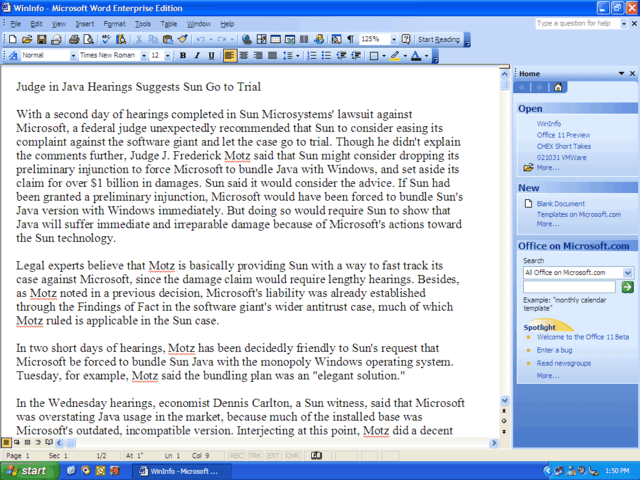Expand the Home task pane menu arrow
Image resolution: width=640 pixels, height=480 pixels.
(x=621, y=73)
